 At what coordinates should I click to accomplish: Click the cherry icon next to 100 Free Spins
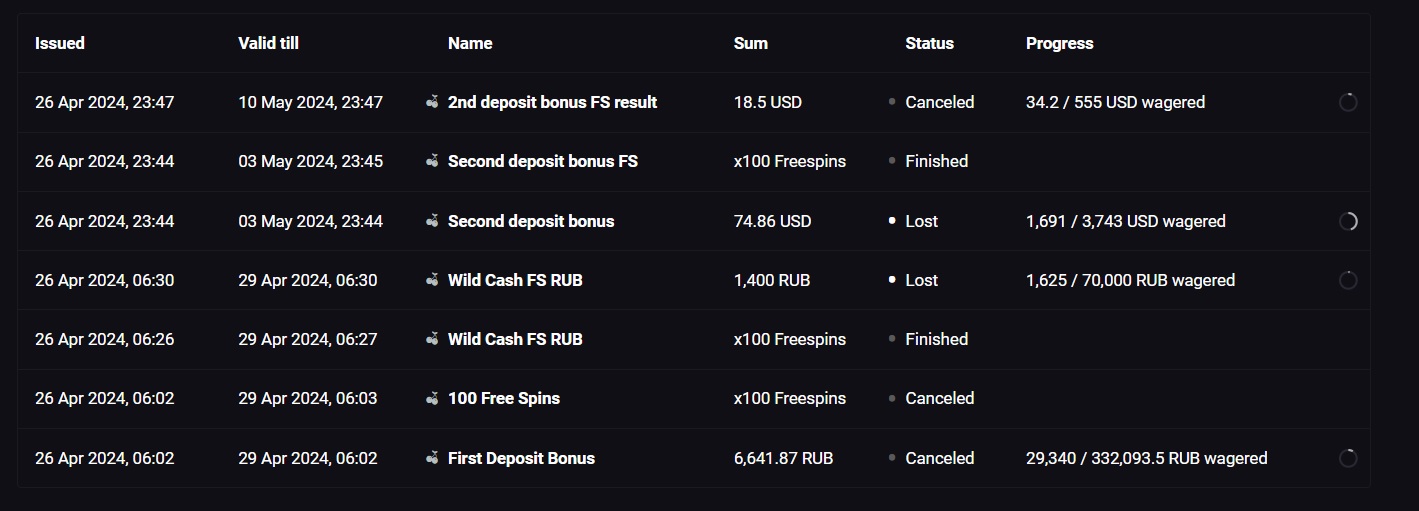point(432,398)
